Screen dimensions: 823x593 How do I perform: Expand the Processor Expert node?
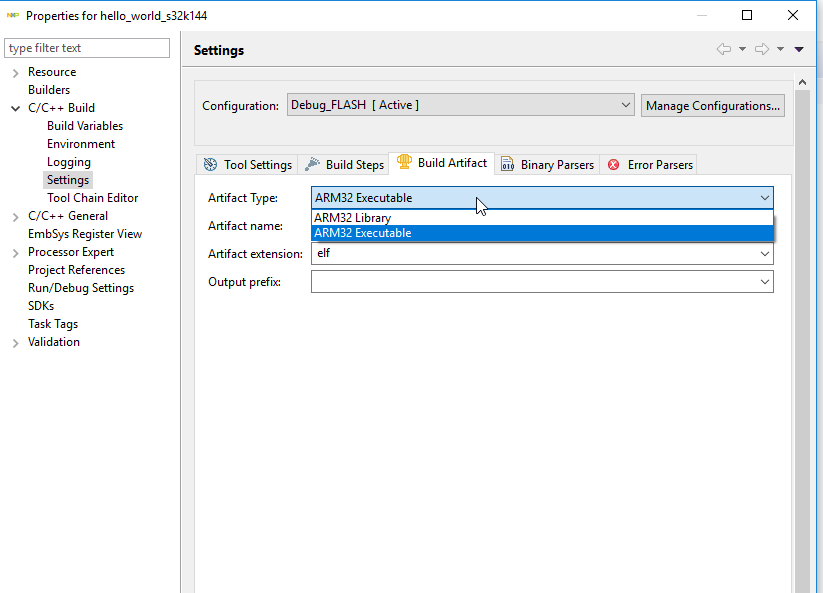[15, 252]
